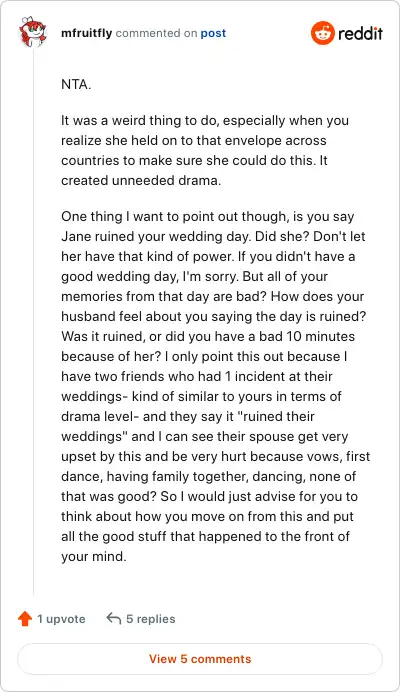Open the mfruitfly username profile
Viewport: 400px width, 692px height.
point(87,33)
